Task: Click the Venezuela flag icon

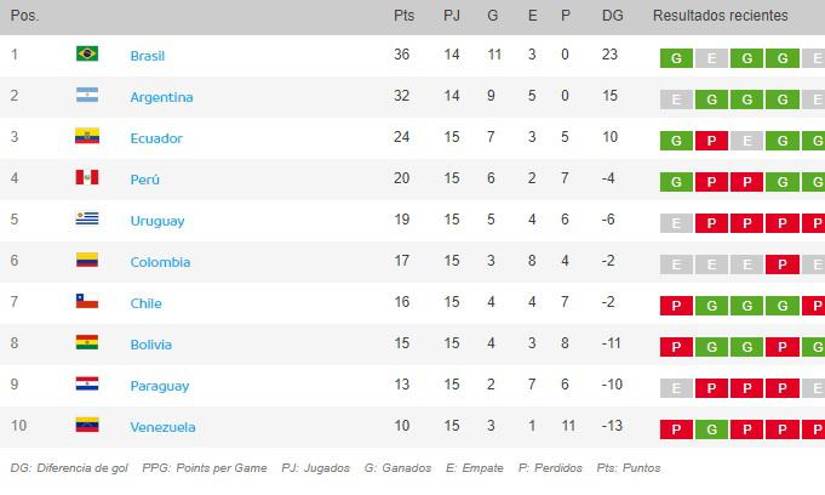Action: click(x=87, y=425)
